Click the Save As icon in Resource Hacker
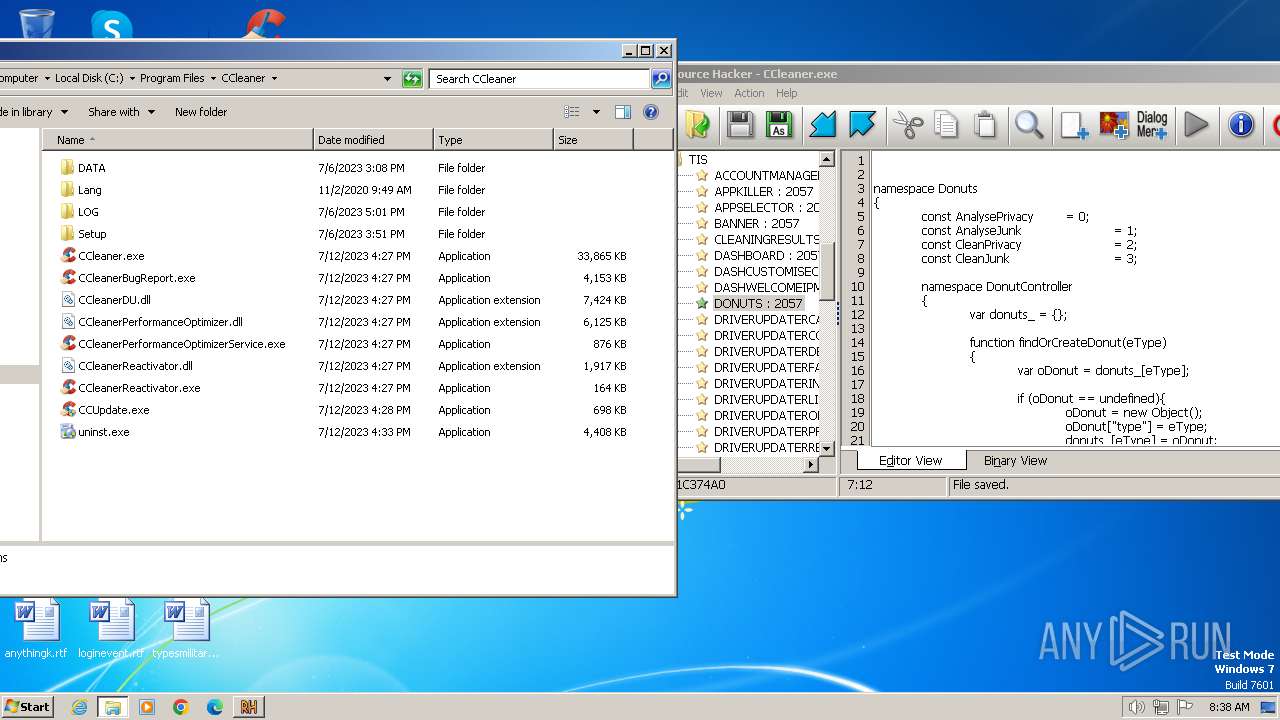 (x=778, y=125)
